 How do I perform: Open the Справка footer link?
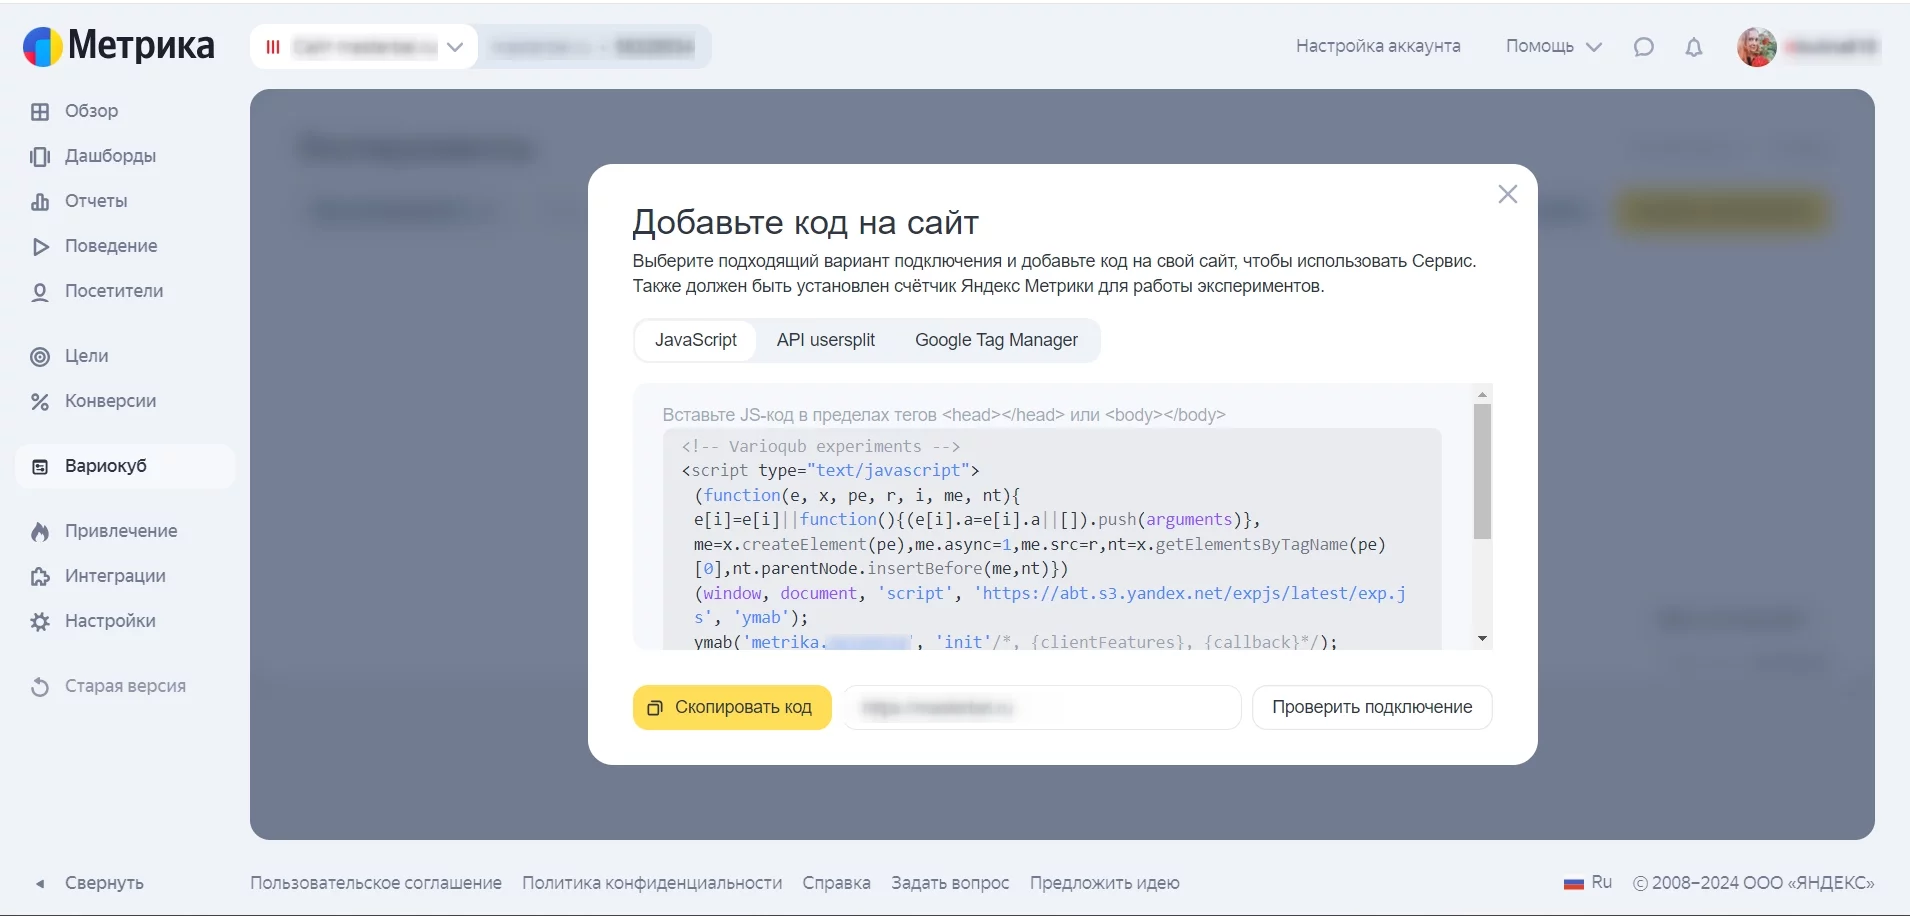point(836,883)
